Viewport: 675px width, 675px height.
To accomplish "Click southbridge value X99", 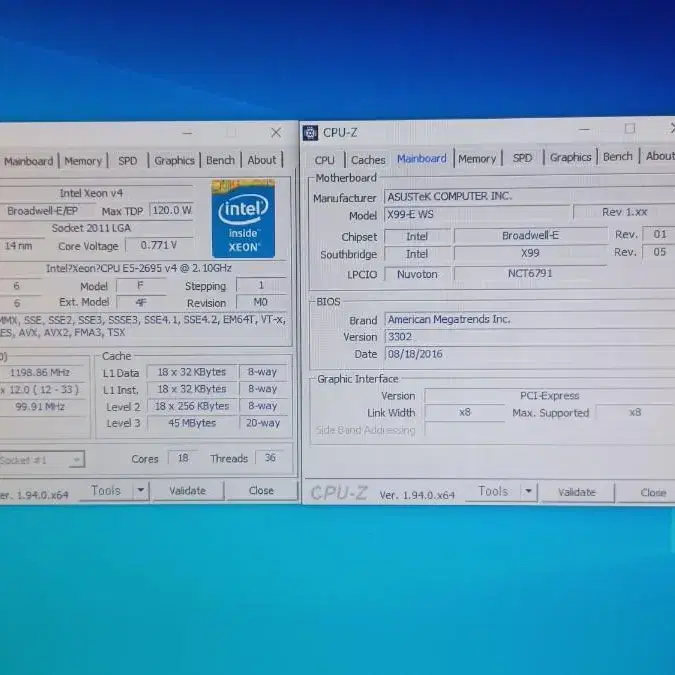I will click(x=530, y=253).
